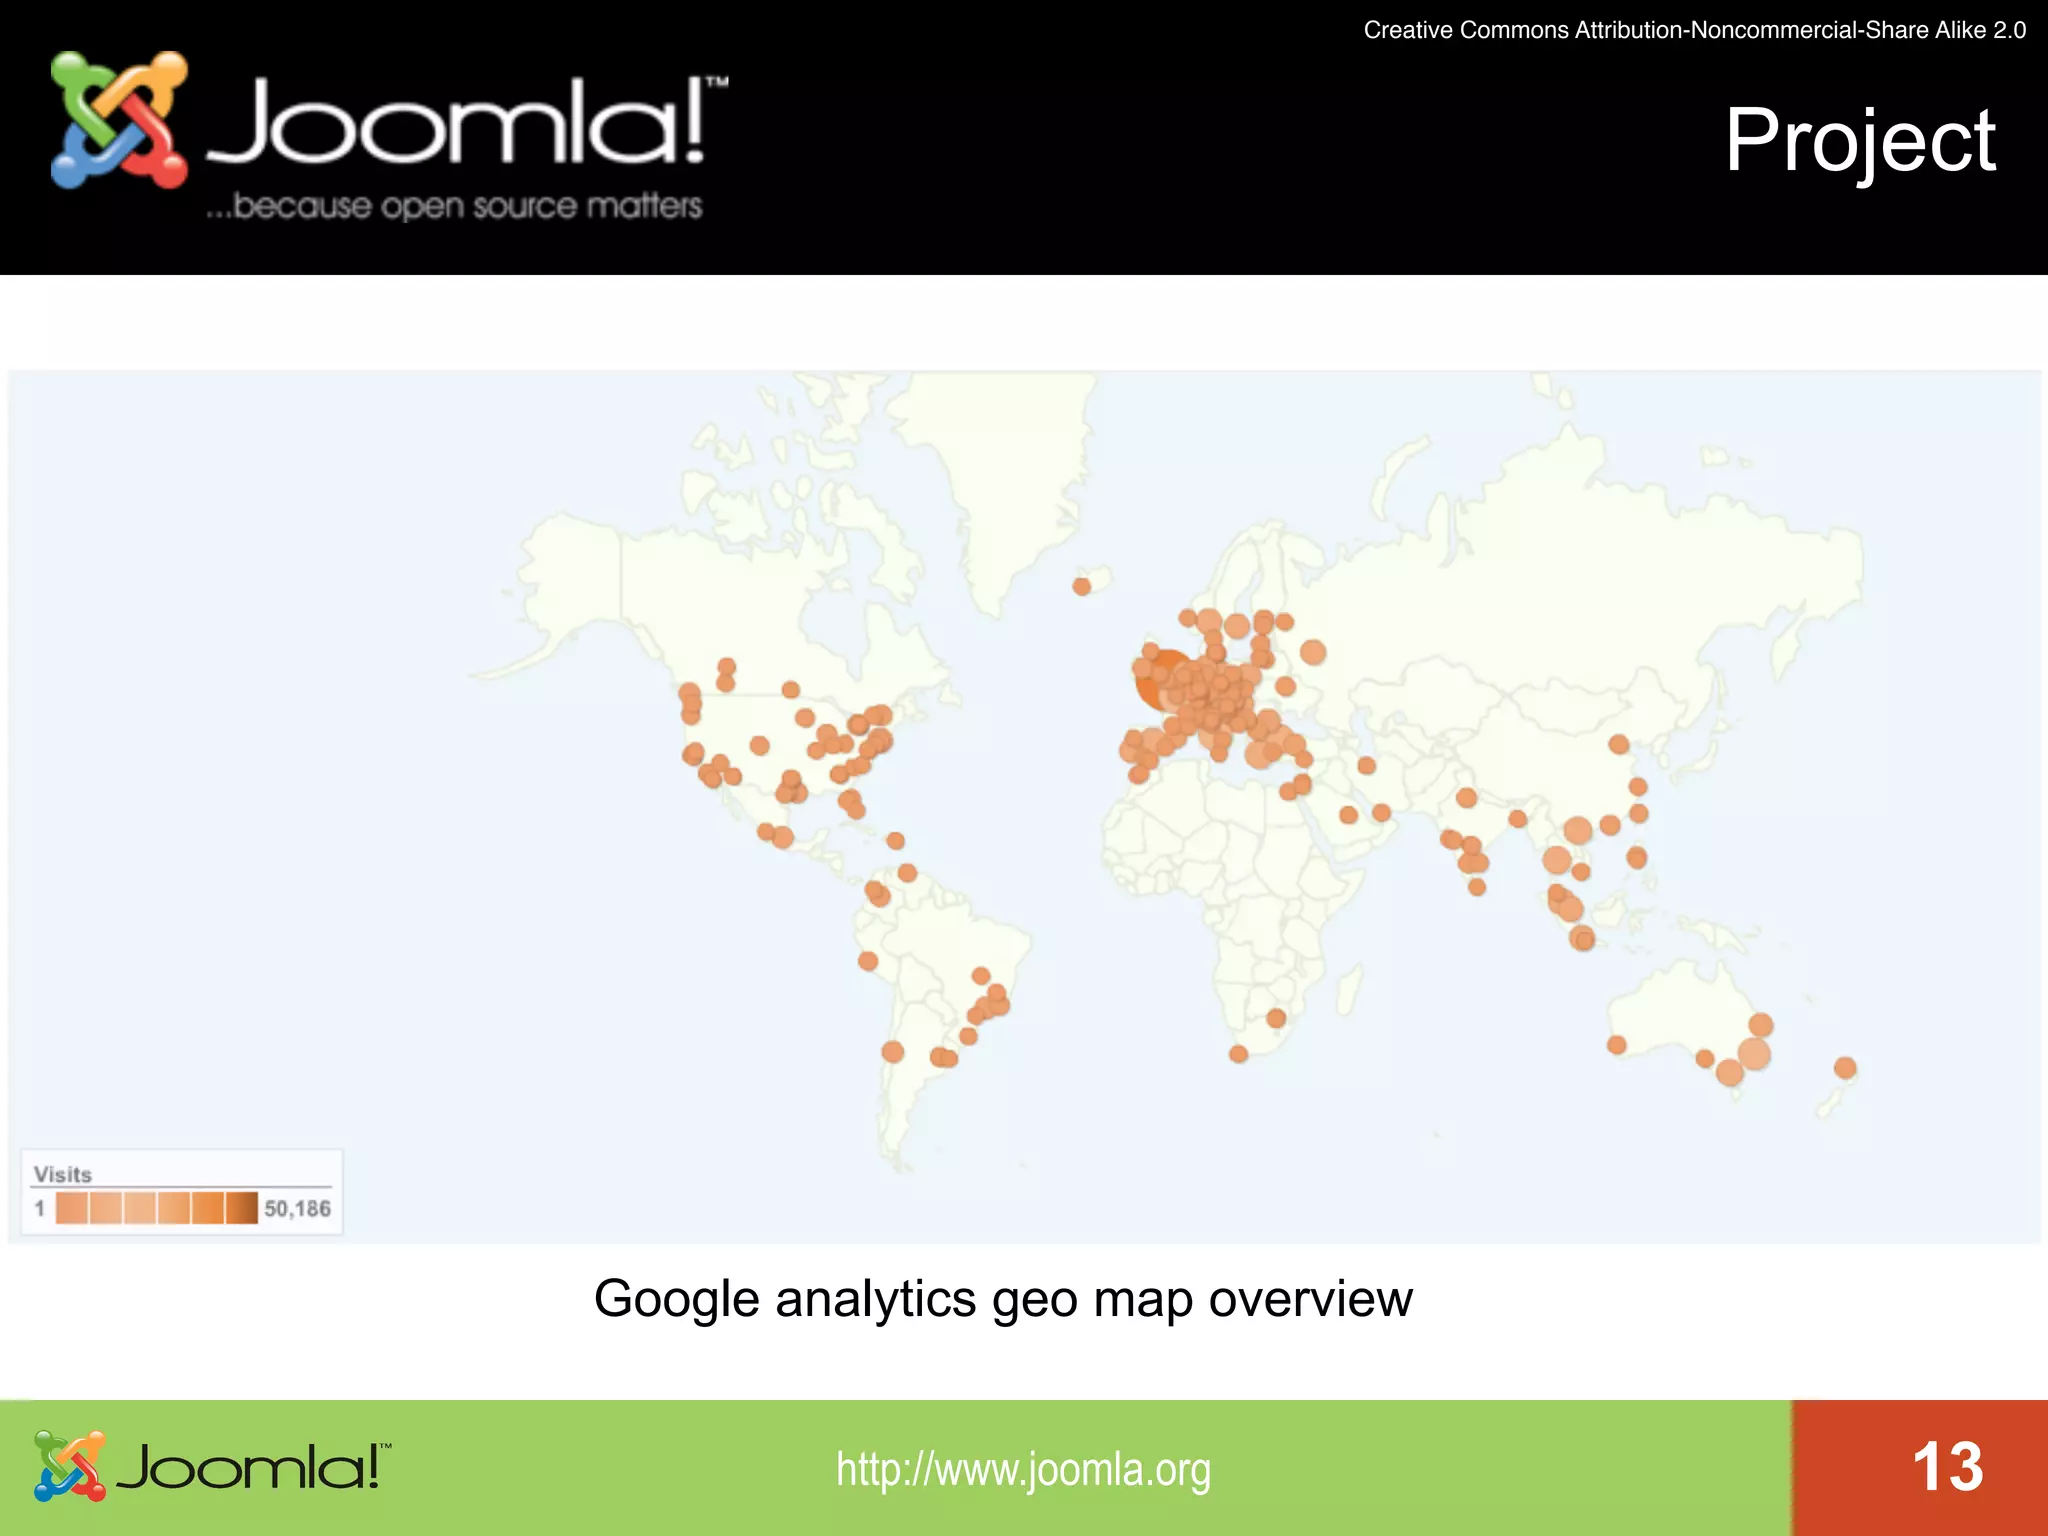The image size is (2048, 1536).
Task: Click the Visits legend title
Action: (63, 1174)
